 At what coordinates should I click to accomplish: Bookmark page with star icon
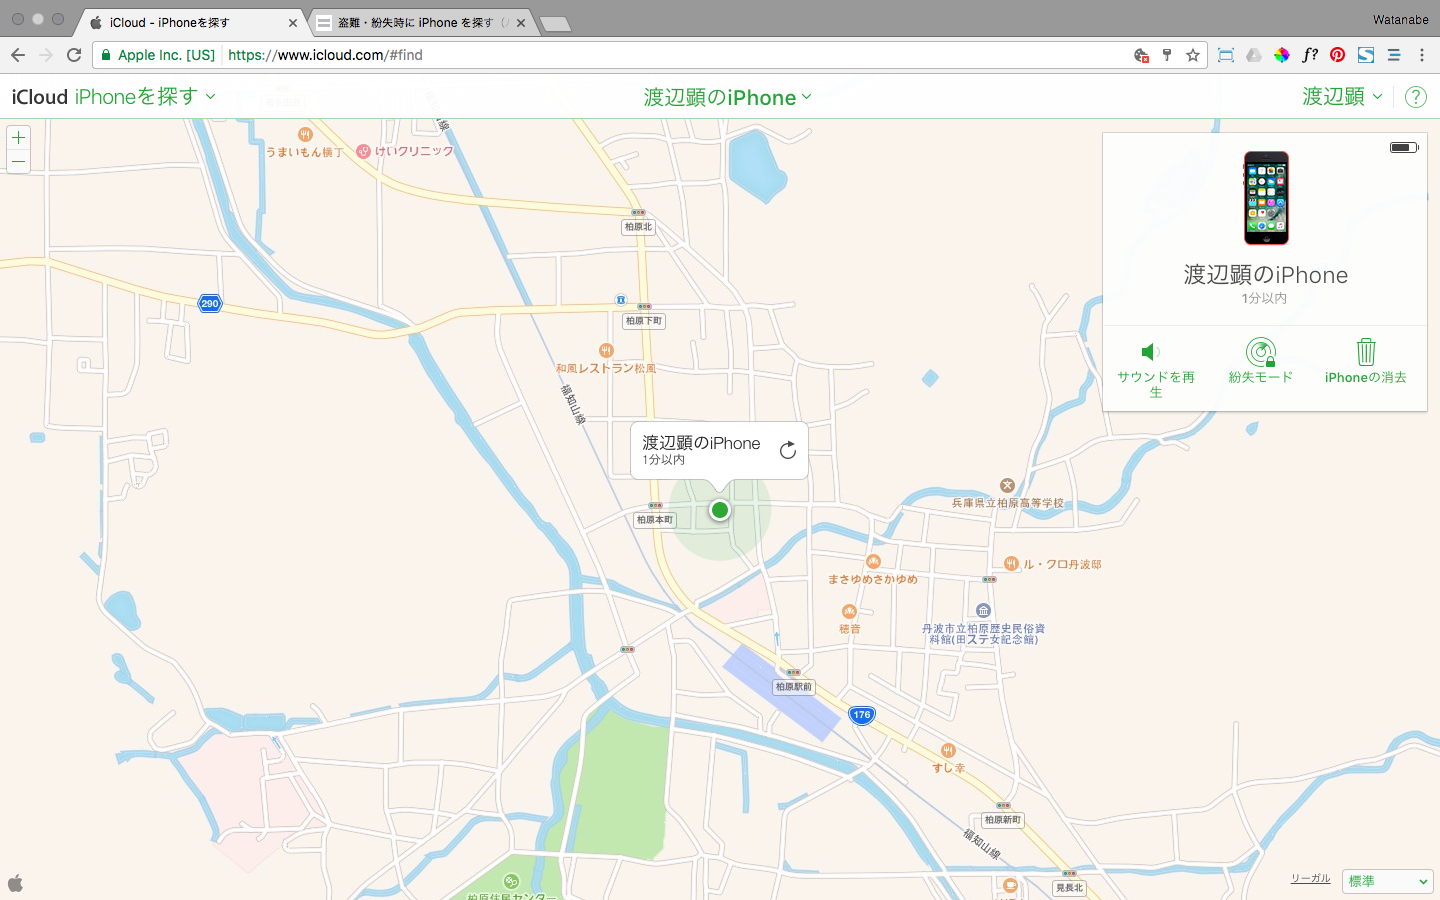[1193, 55]
